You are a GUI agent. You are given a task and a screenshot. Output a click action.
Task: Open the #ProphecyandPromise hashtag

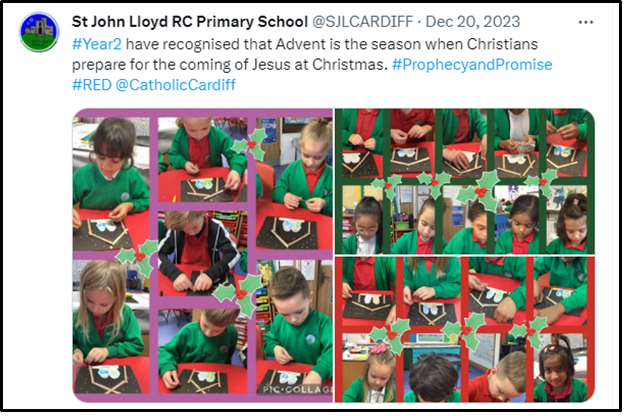pos(472,65)
